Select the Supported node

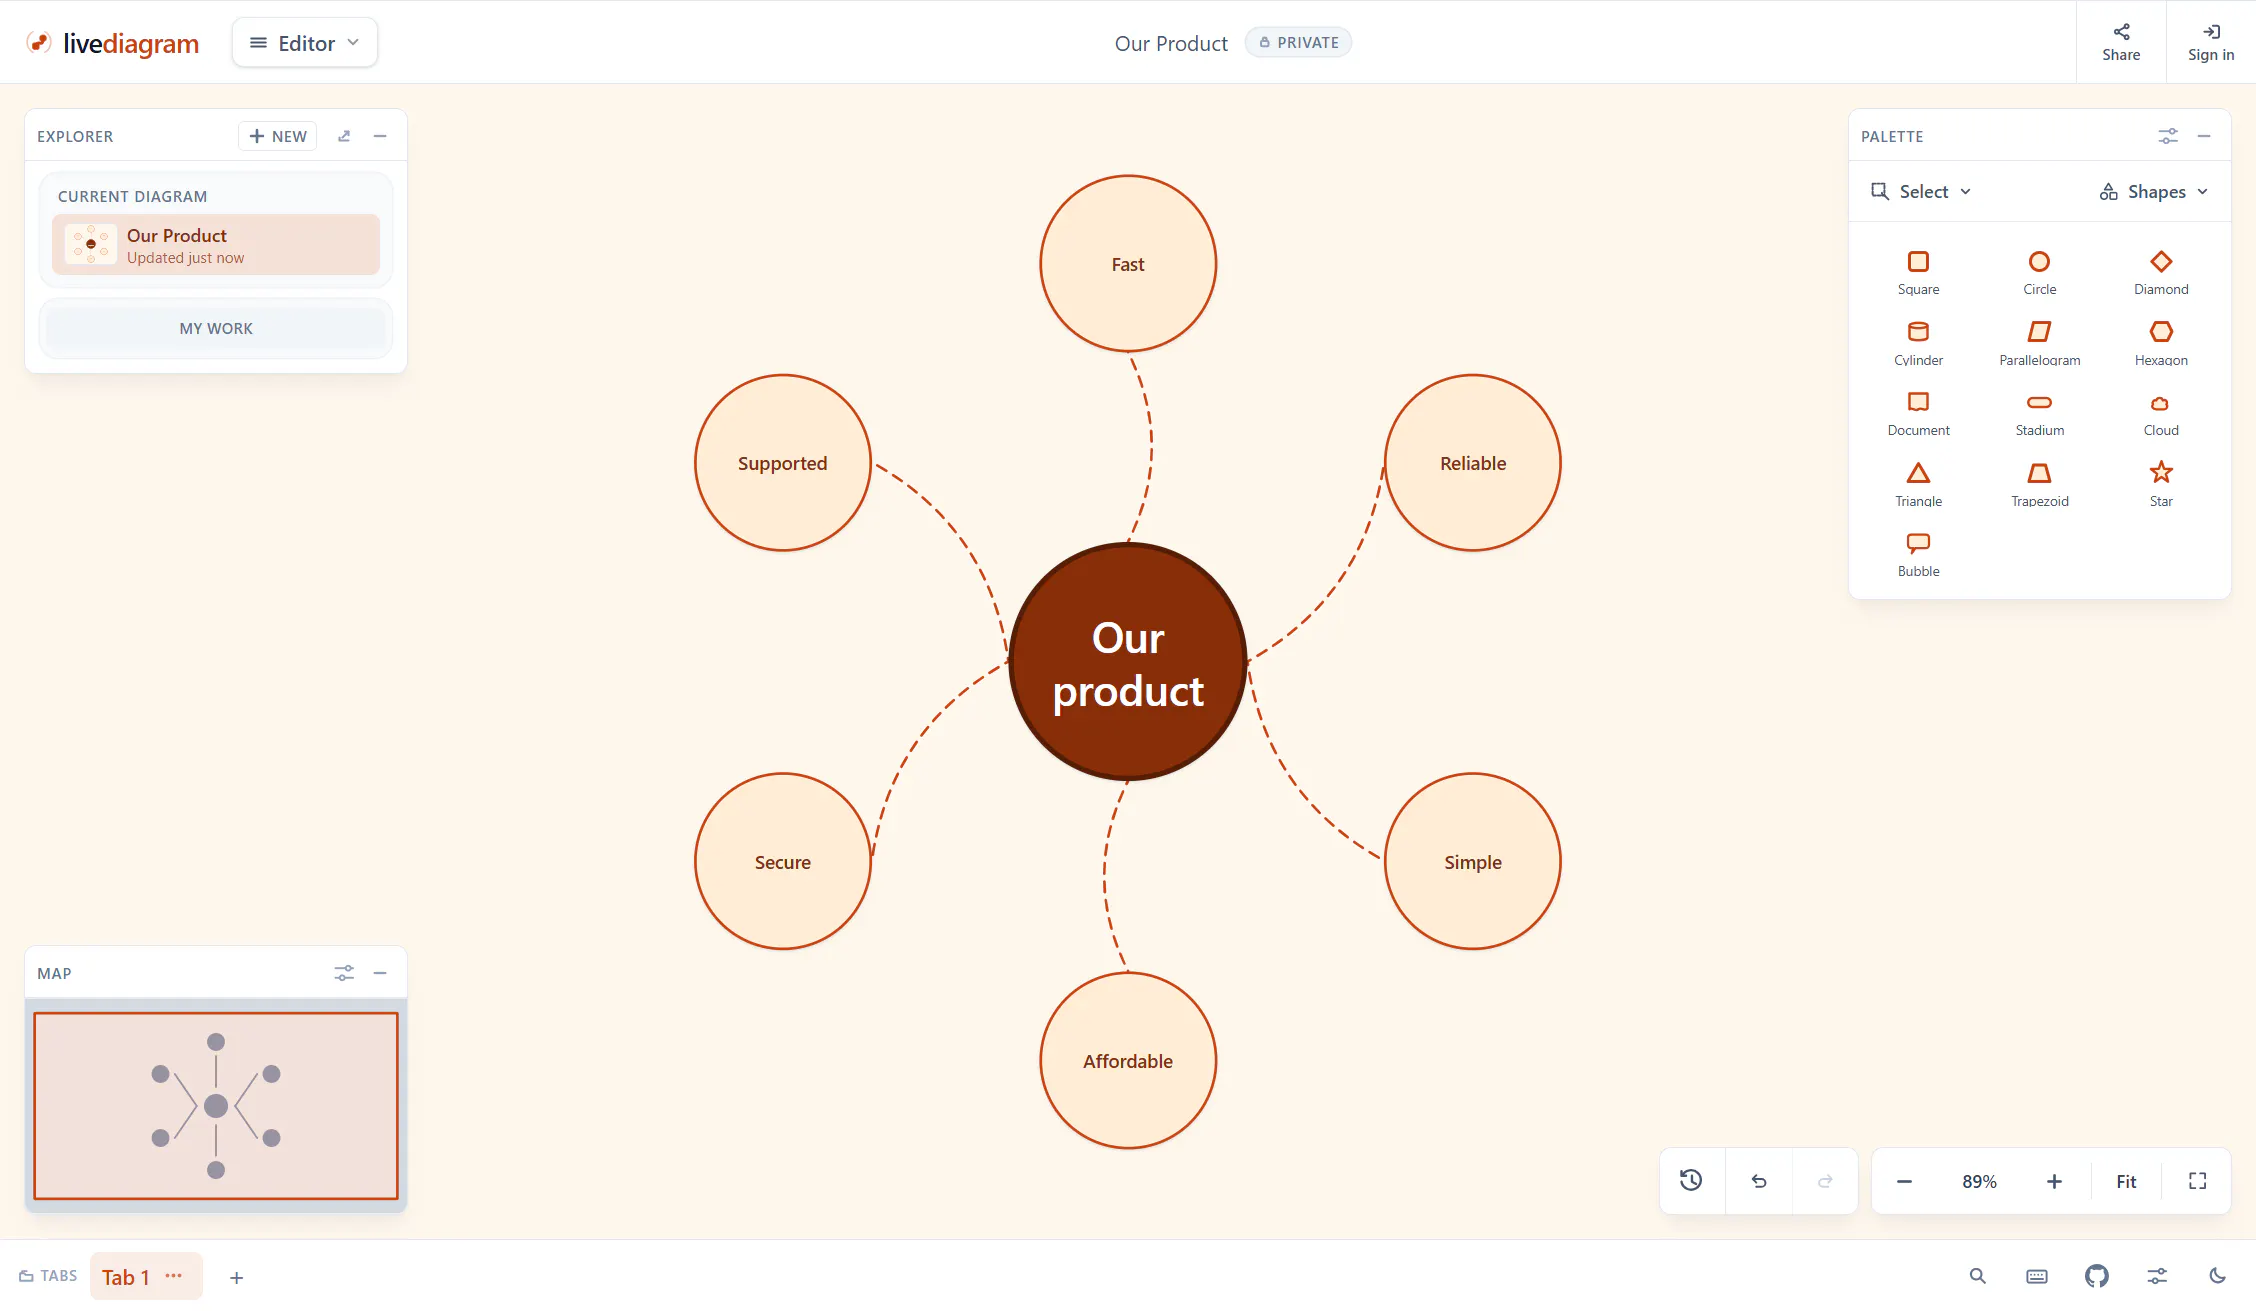(783, 463)
